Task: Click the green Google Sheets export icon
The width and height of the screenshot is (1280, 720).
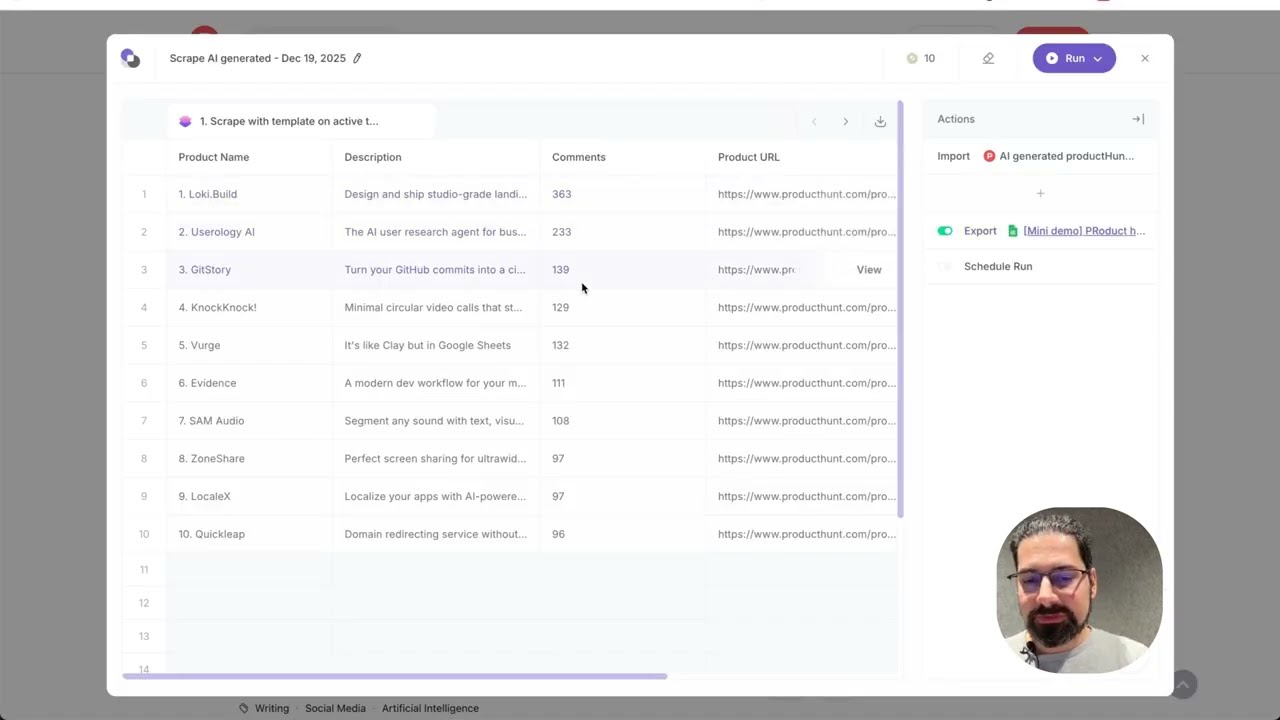Action: [x=1012, y=231]
